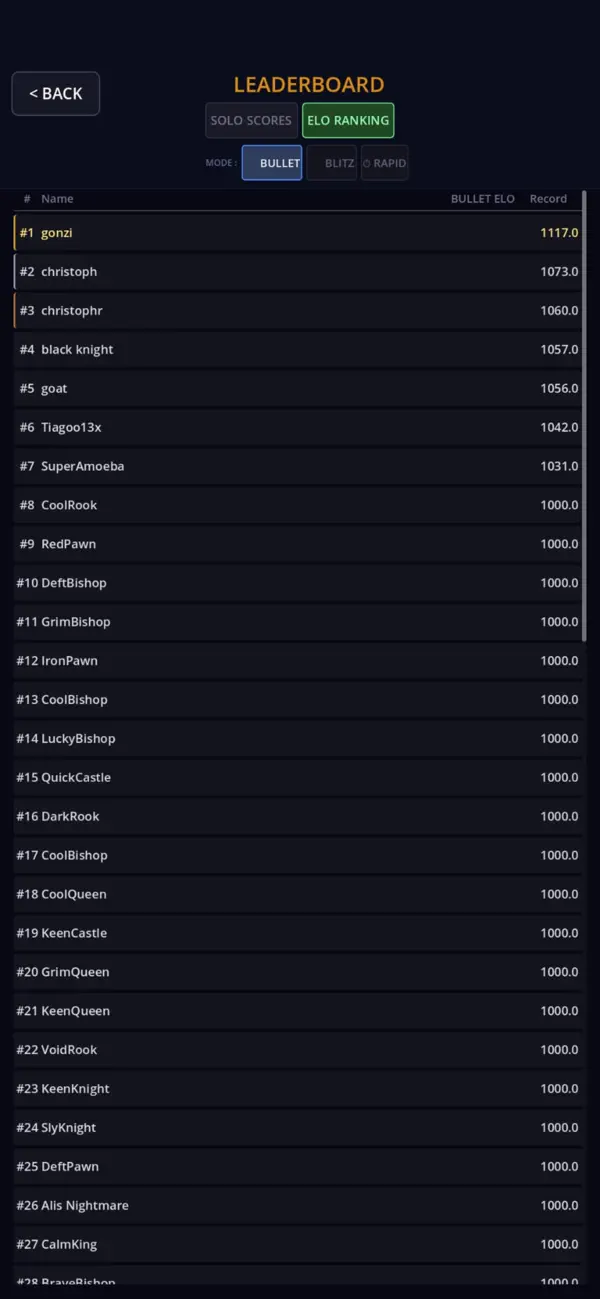Open gonzi's first-place leaderboard row
The width and height of the screenshot is (600, 1299).
point(298,232)
